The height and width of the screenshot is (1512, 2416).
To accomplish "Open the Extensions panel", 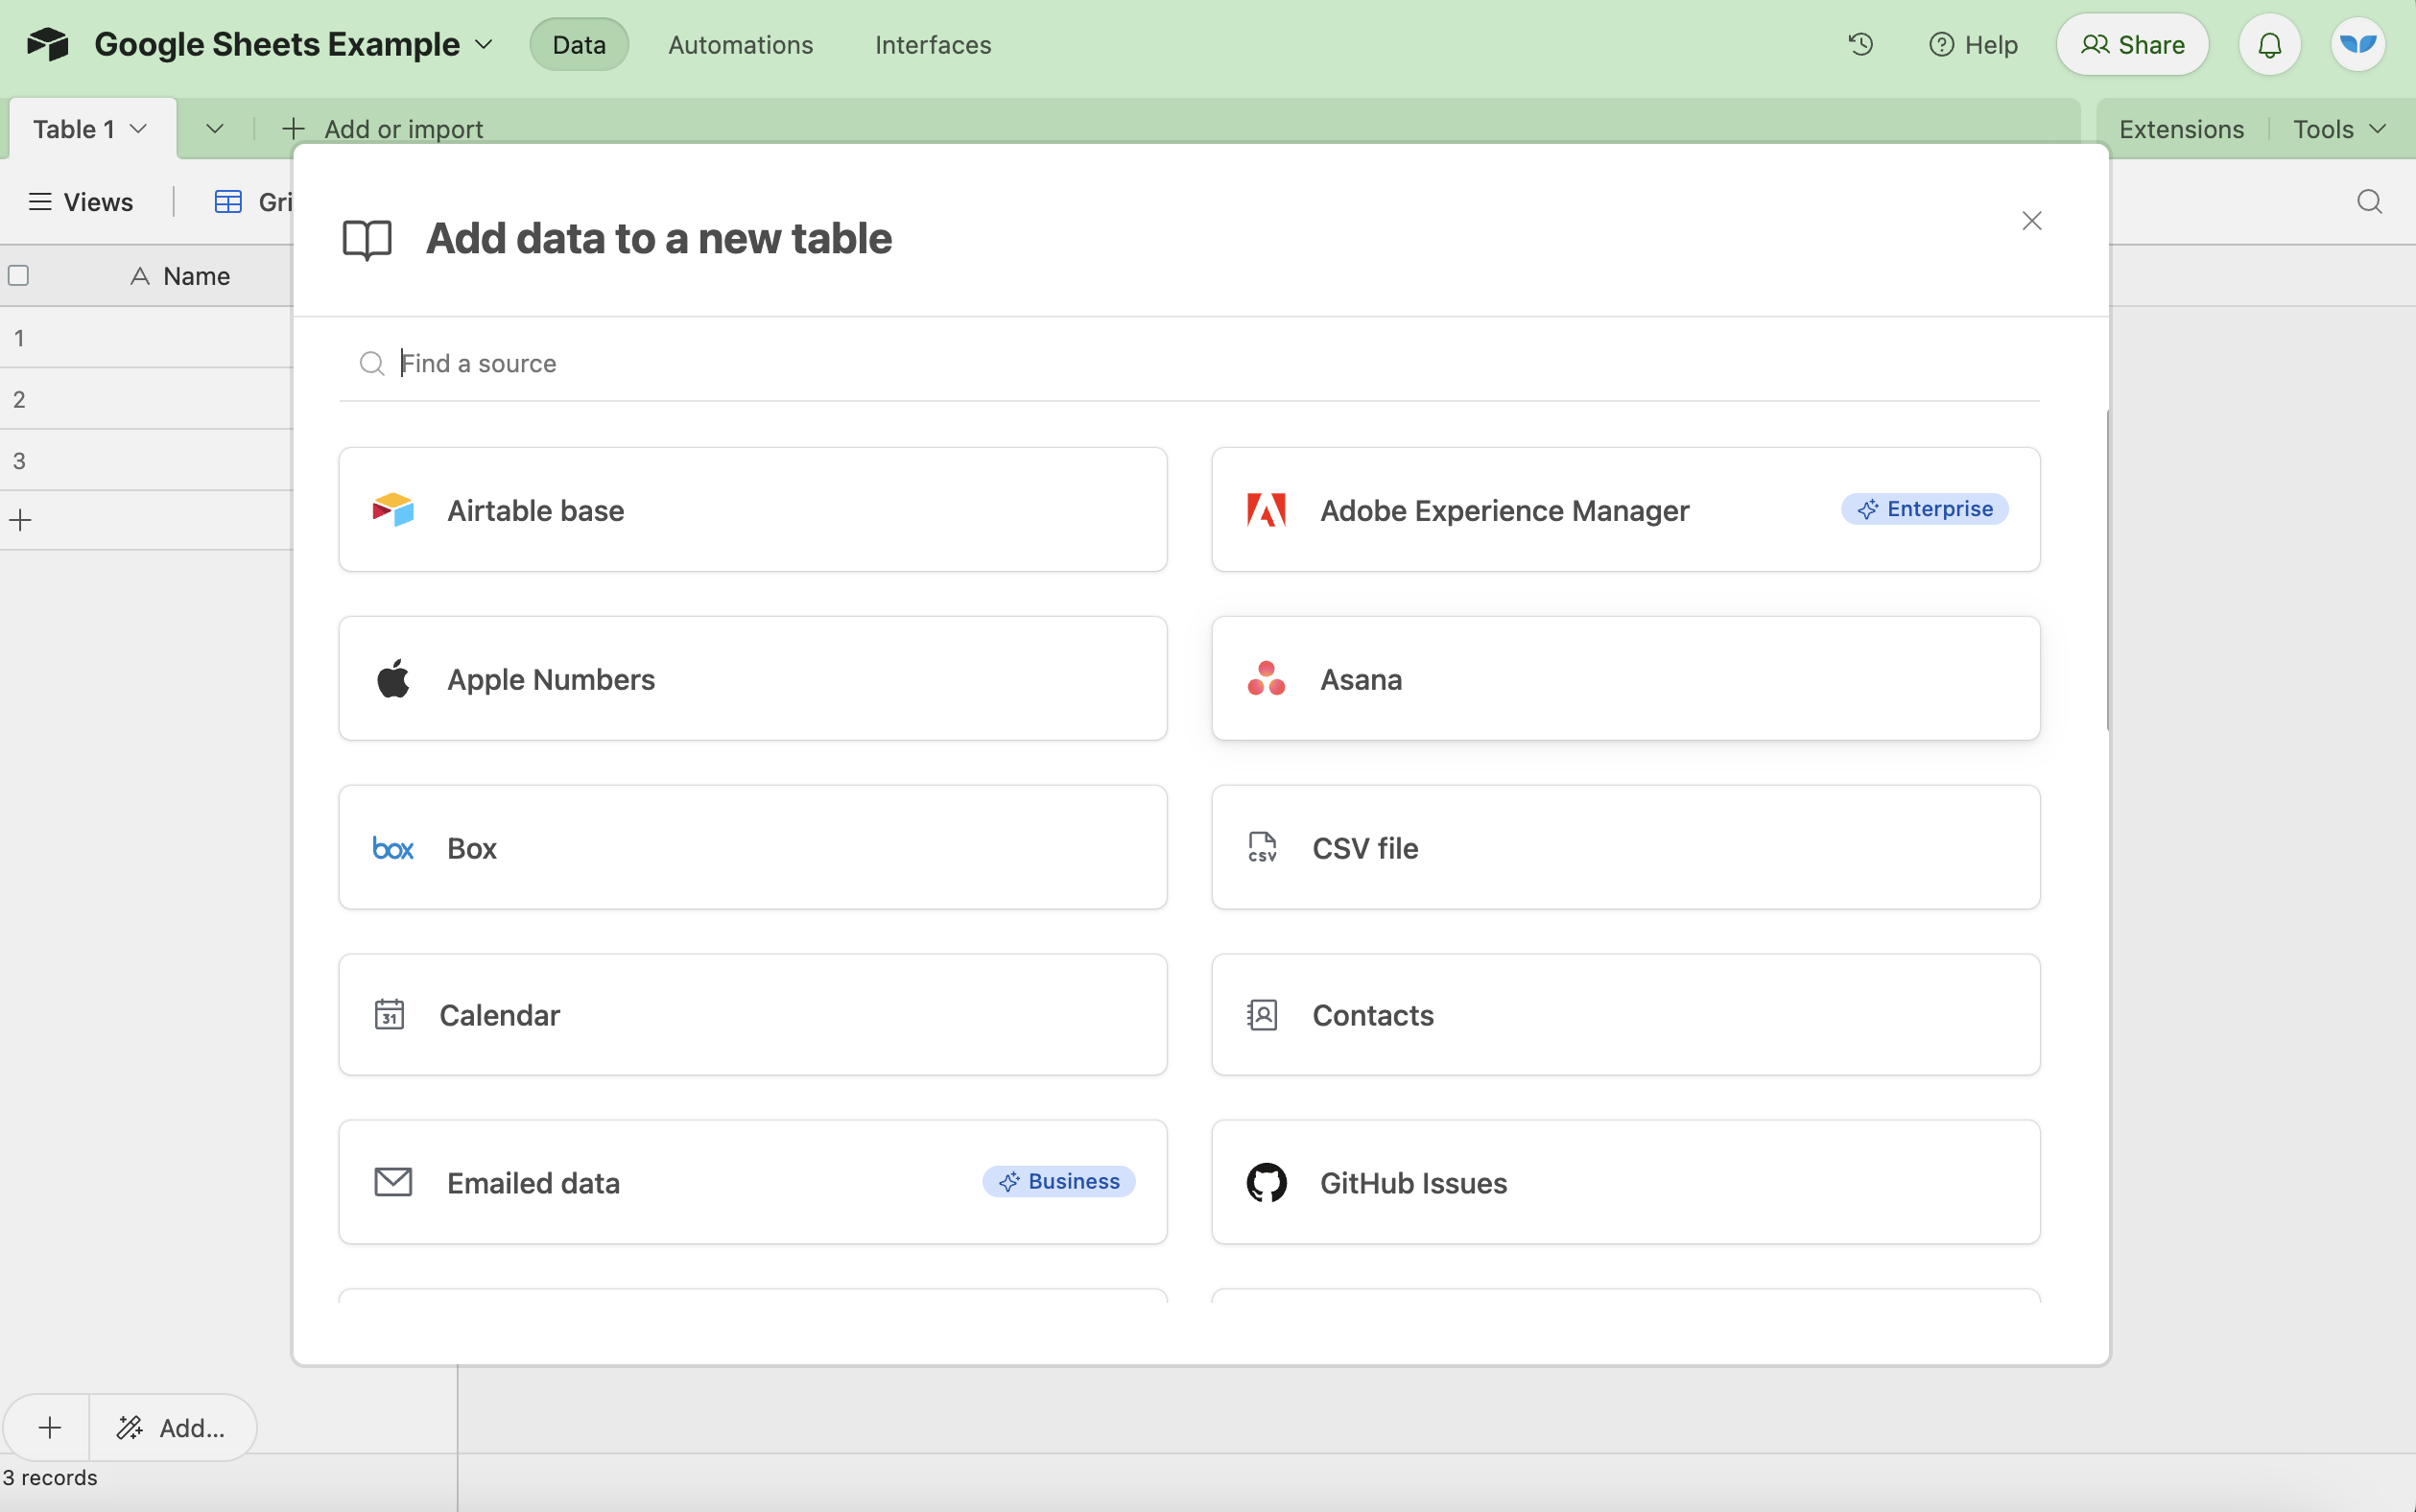I will pos(2181,129).
